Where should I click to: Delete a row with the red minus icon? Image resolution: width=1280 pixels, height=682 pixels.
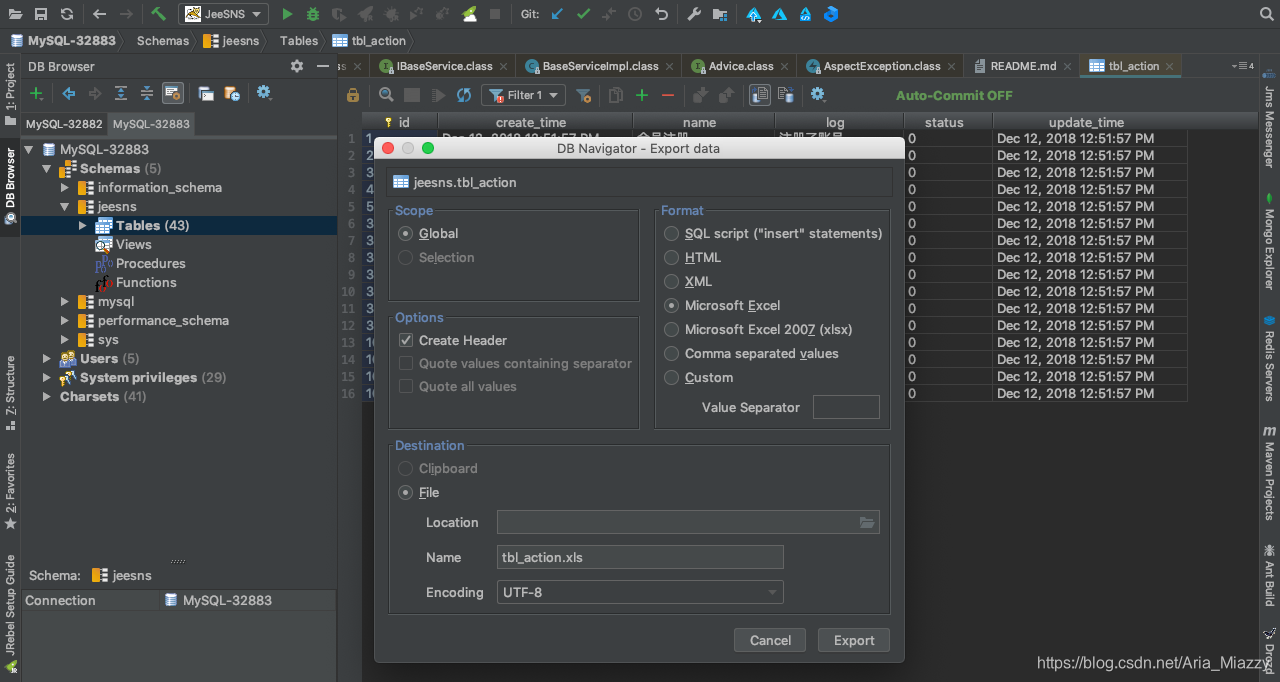click(668, 95)
